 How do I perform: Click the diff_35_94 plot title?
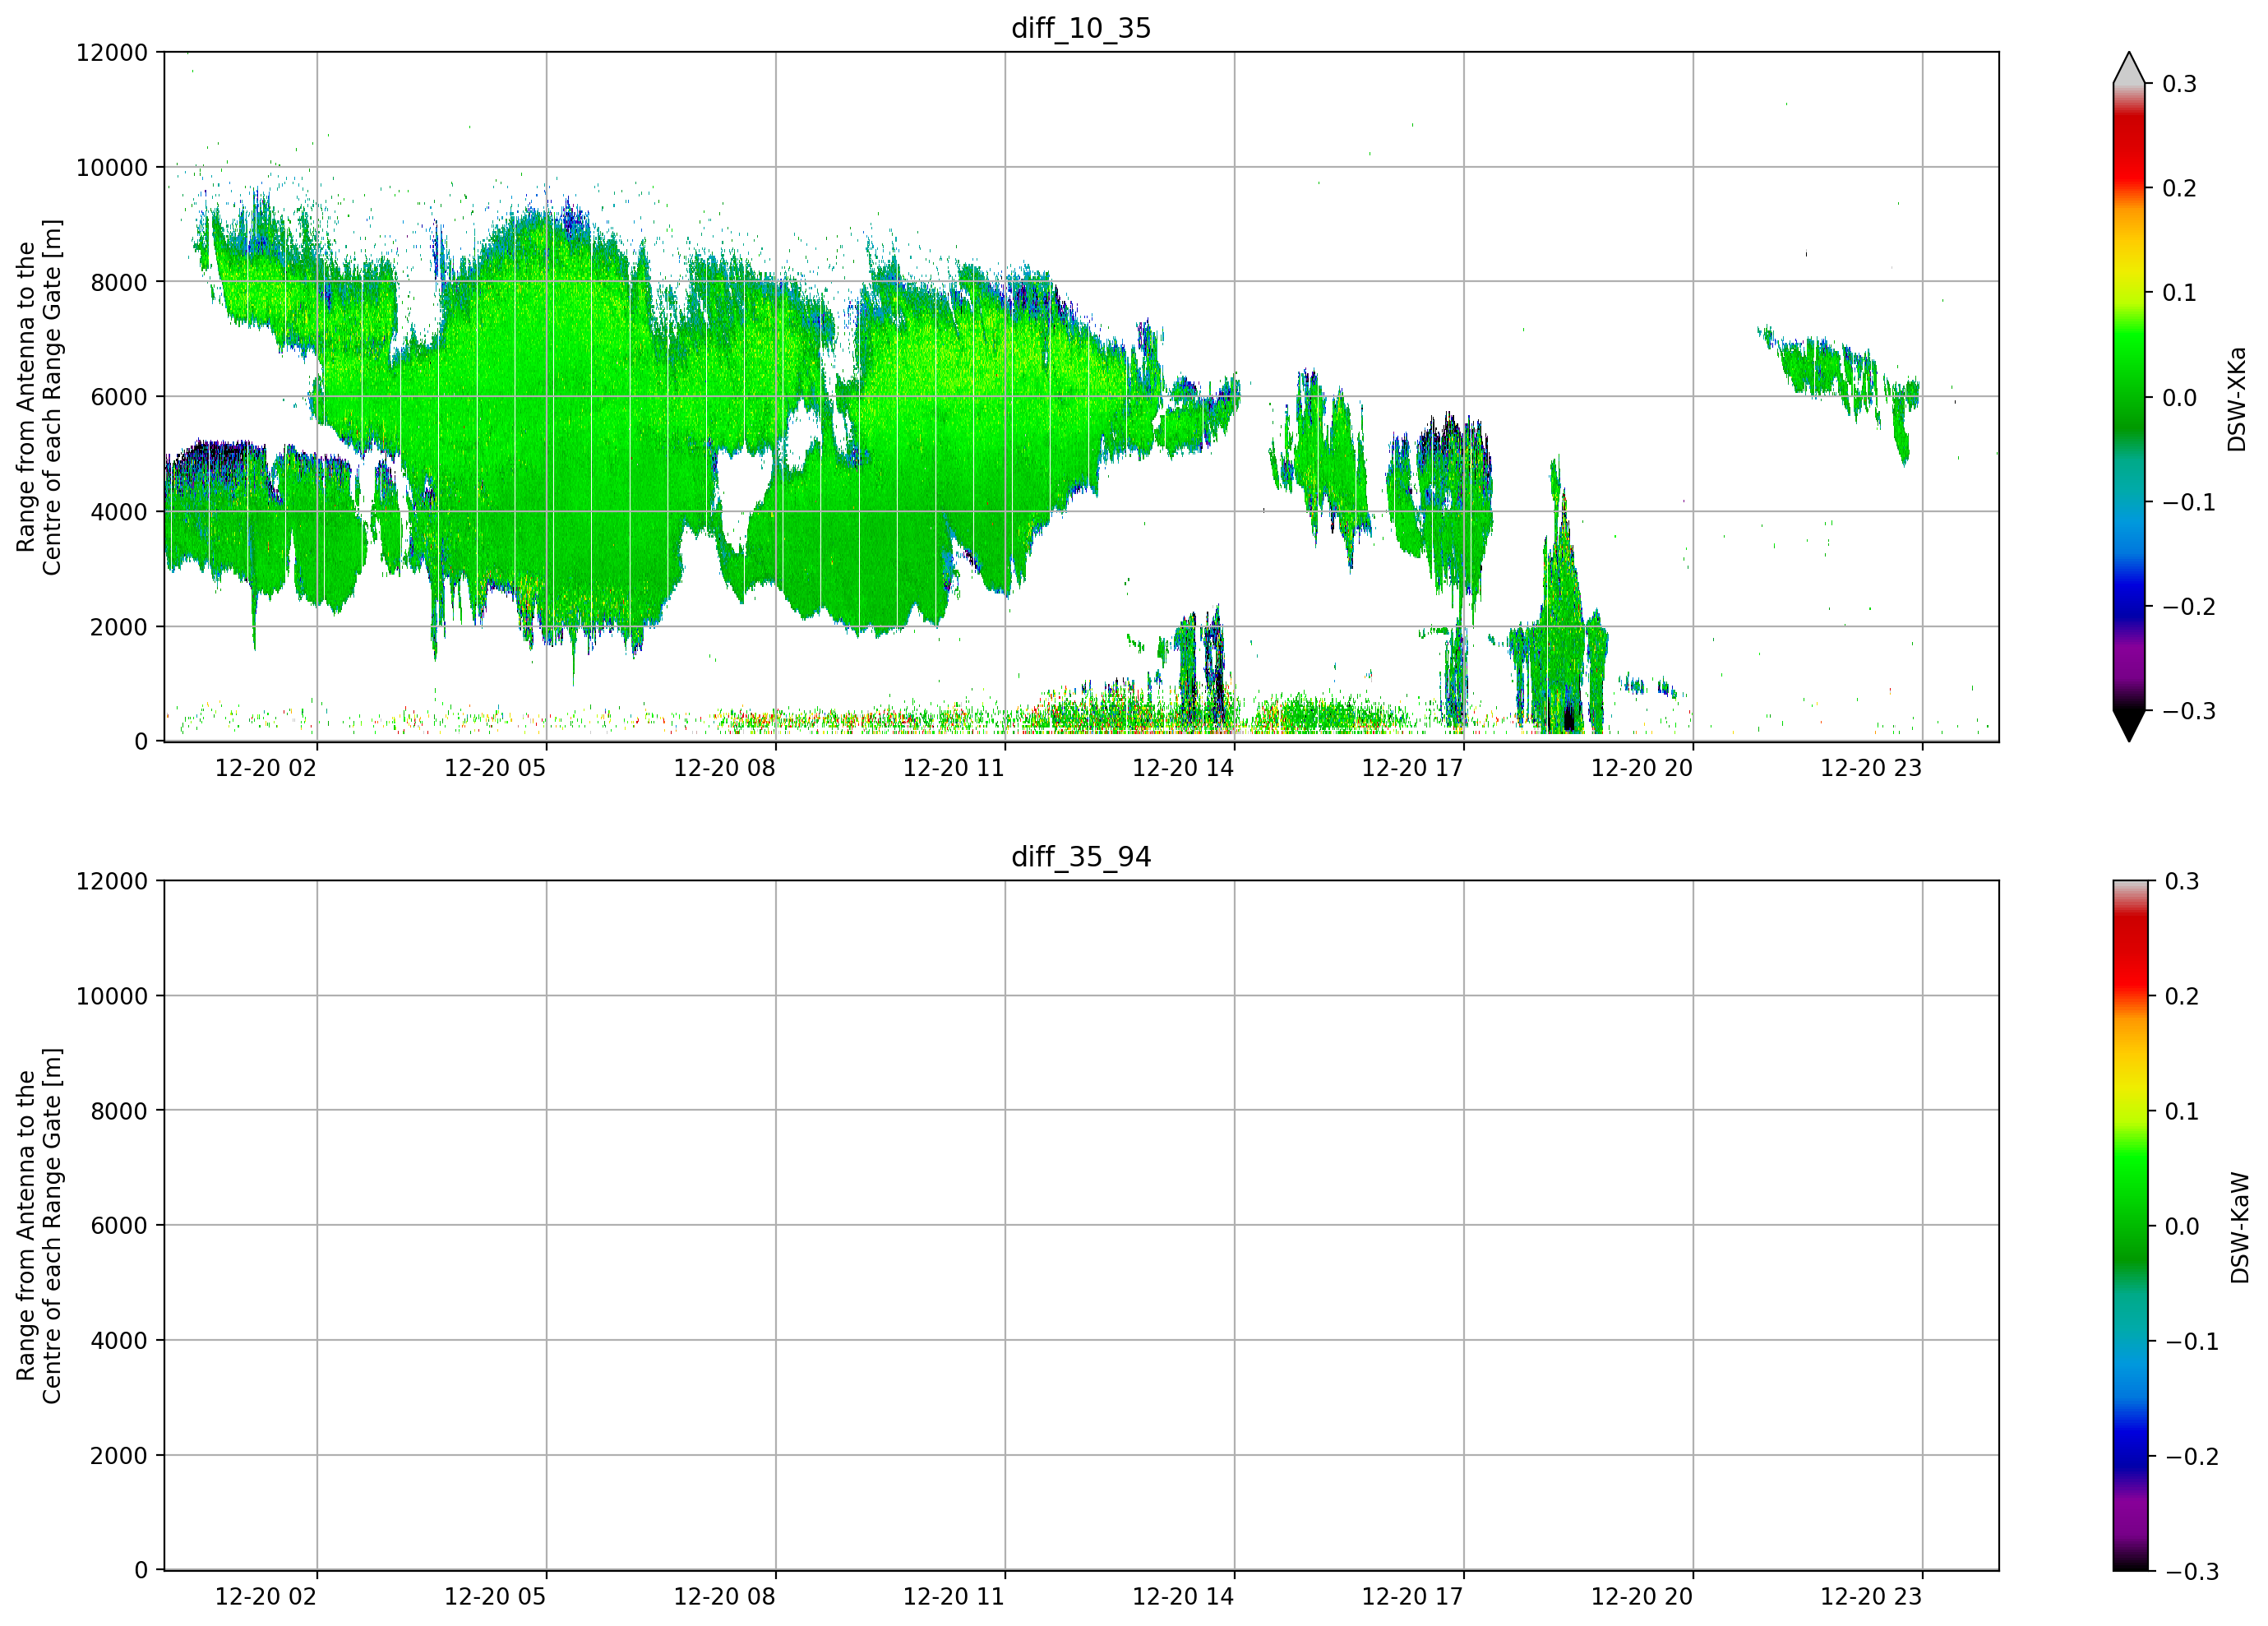pos(1081,857)
